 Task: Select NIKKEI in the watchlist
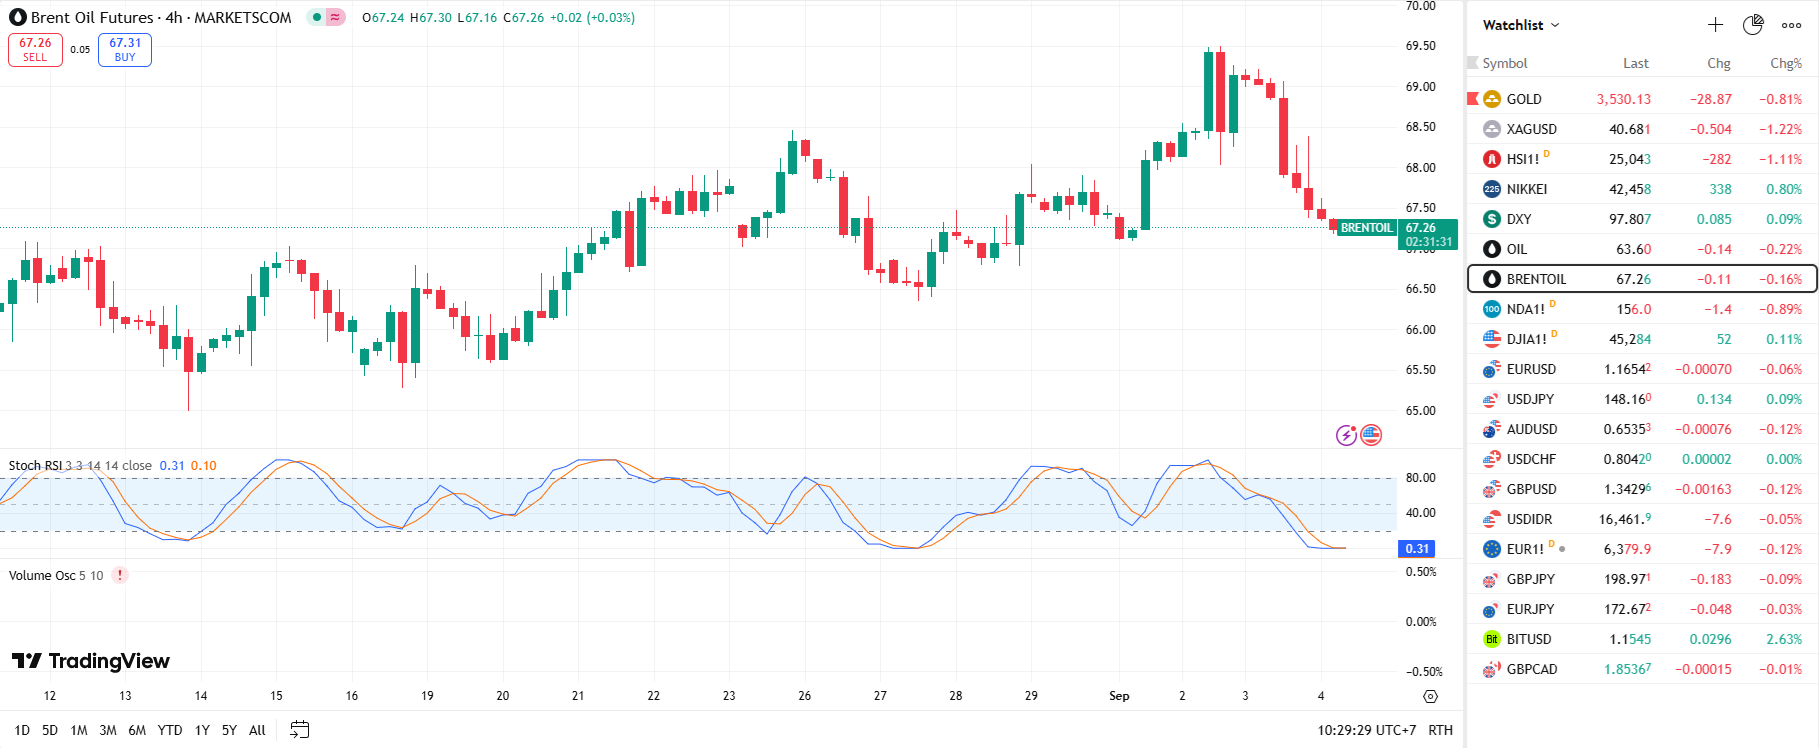(x=1526, y=189)
